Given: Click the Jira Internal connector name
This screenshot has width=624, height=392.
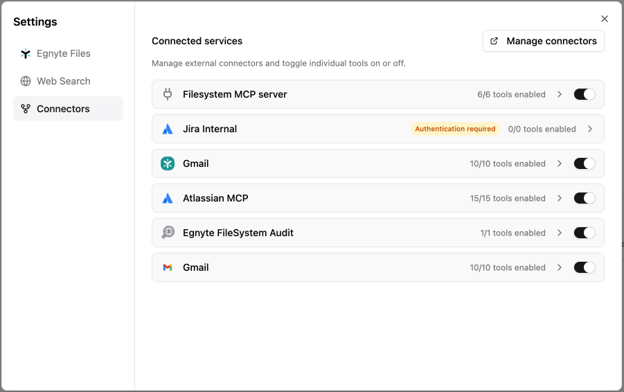Looking at the screenshot, I should [x=210, y=129].
